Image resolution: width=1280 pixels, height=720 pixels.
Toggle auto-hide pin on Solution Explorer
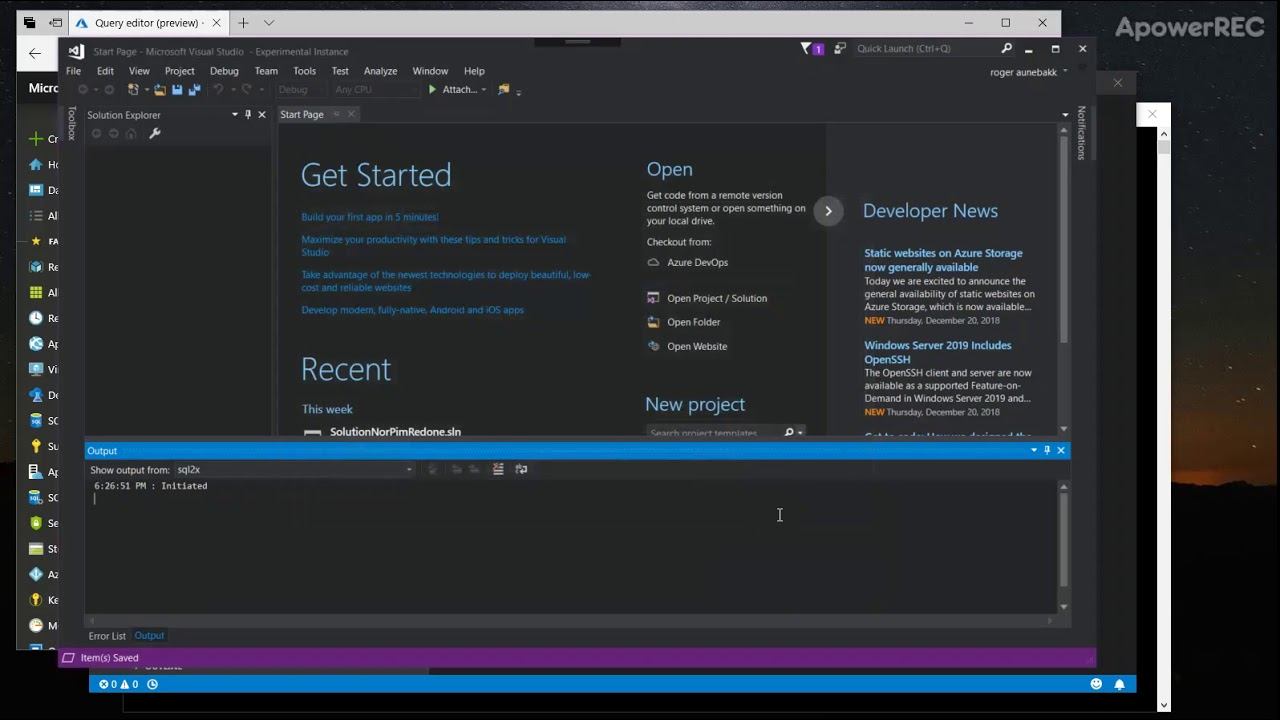248,114
